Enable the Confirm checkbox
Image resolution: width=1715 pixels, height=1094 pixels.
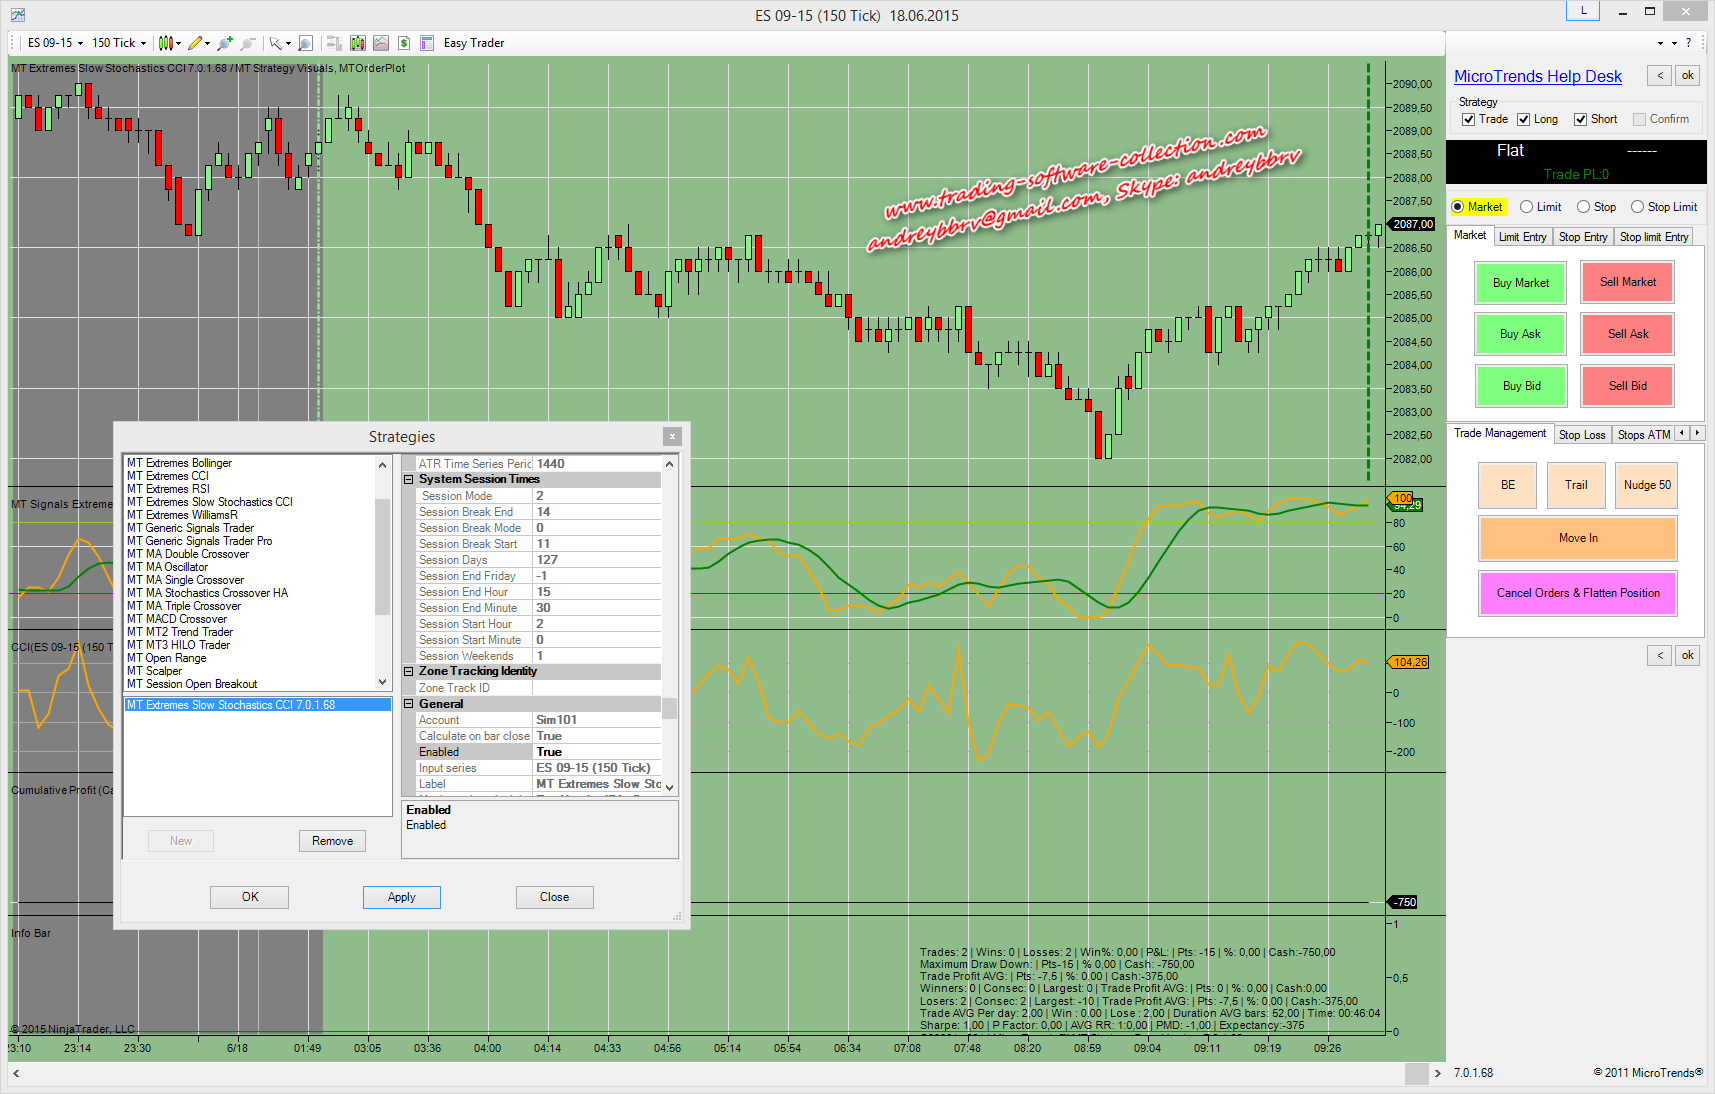coord(1639,119)
